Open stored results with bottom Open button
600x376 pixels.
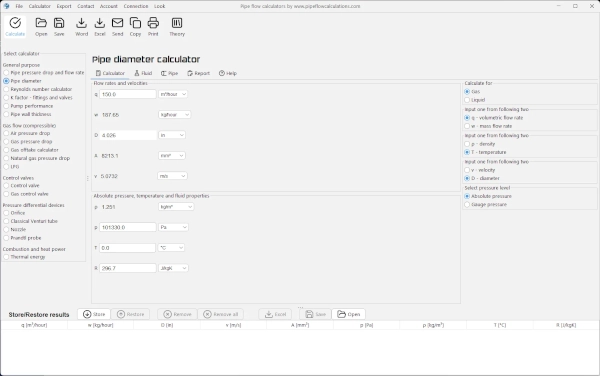click(349, 314)
